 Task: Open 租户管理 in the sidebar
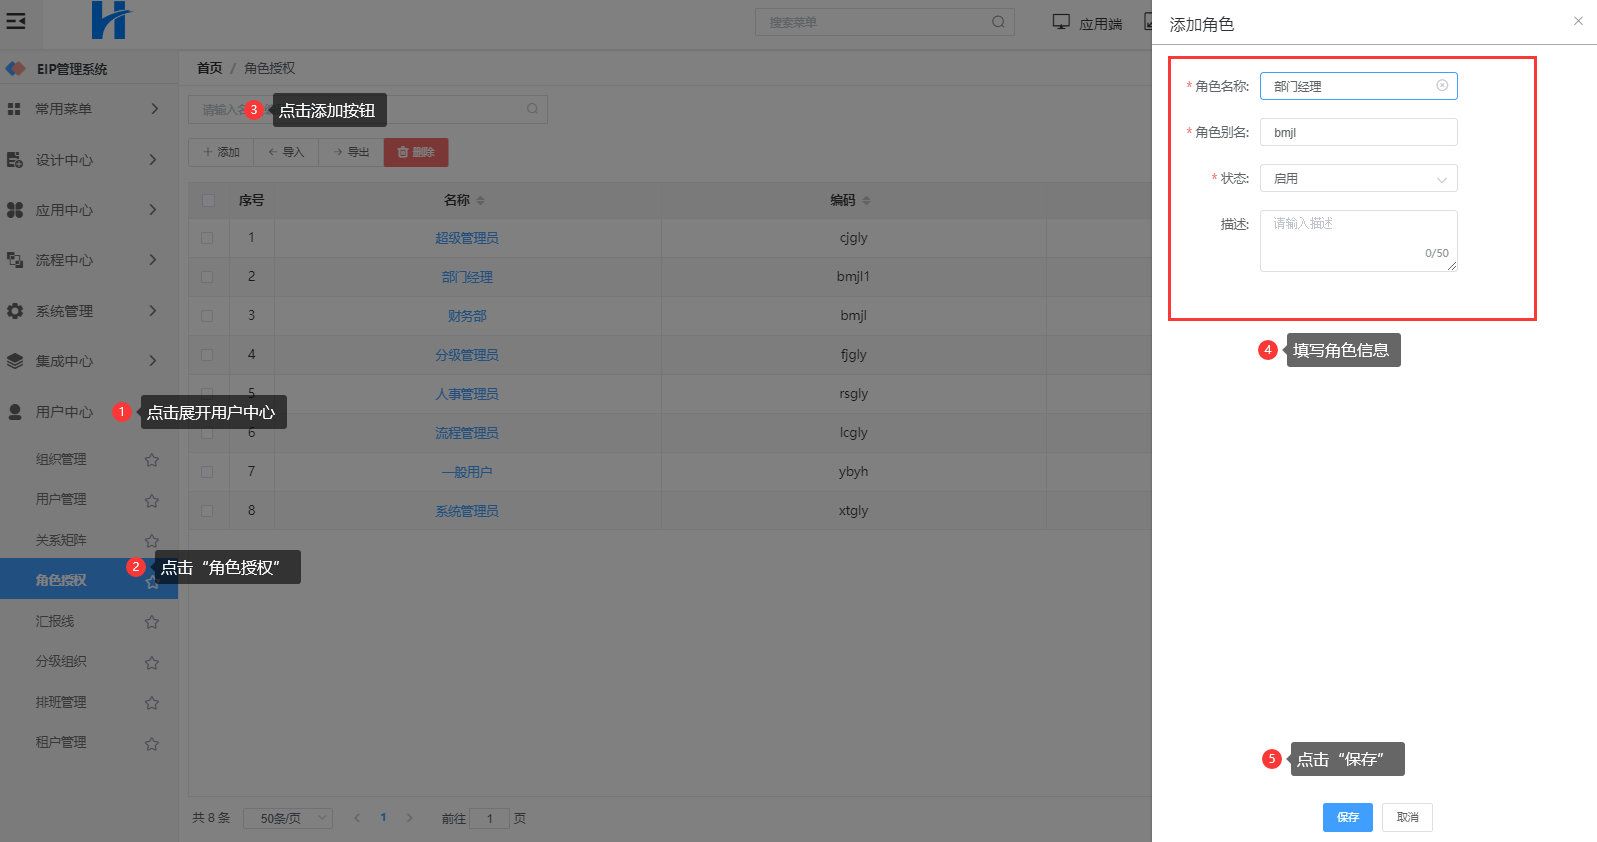pos(61,742)
